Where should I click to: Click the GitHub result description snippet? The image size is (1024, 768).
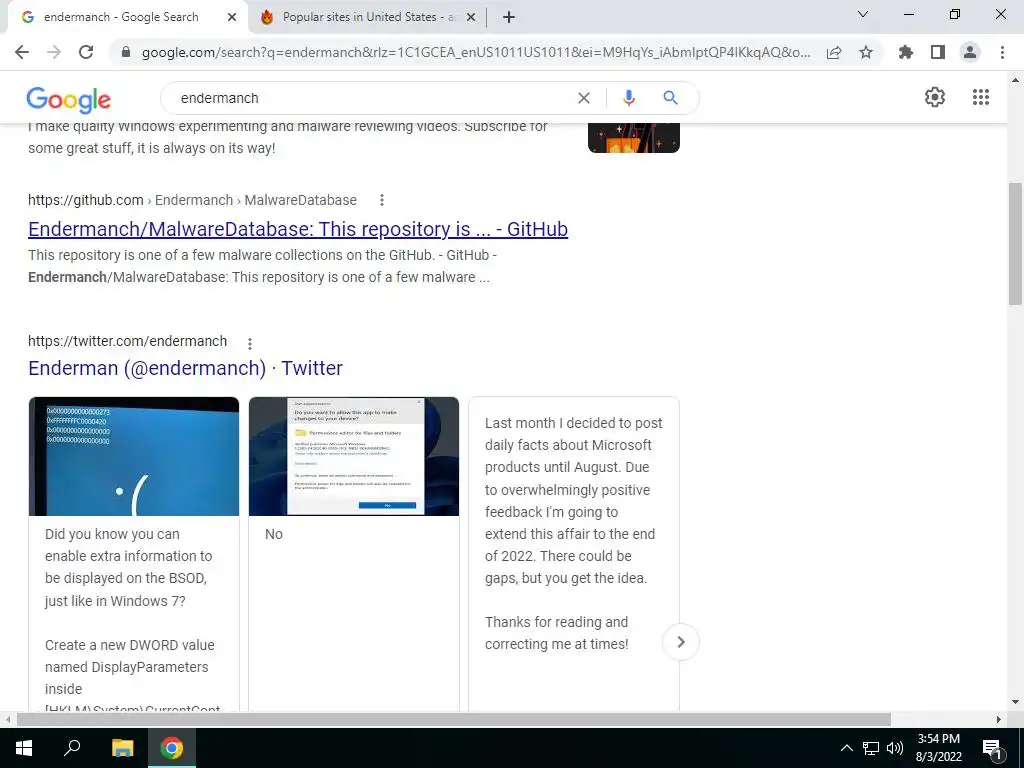tap(263, 266)
